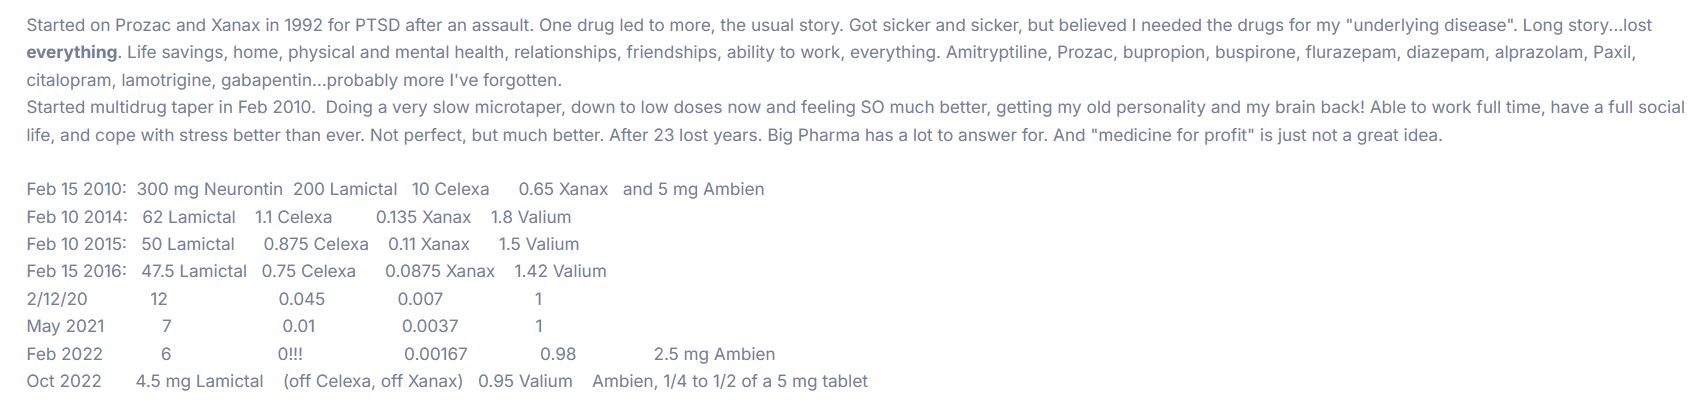This screenshot has width=1707, height=415.
Task: Click the bold word "everything"
Action: click(x=72, y=52)
